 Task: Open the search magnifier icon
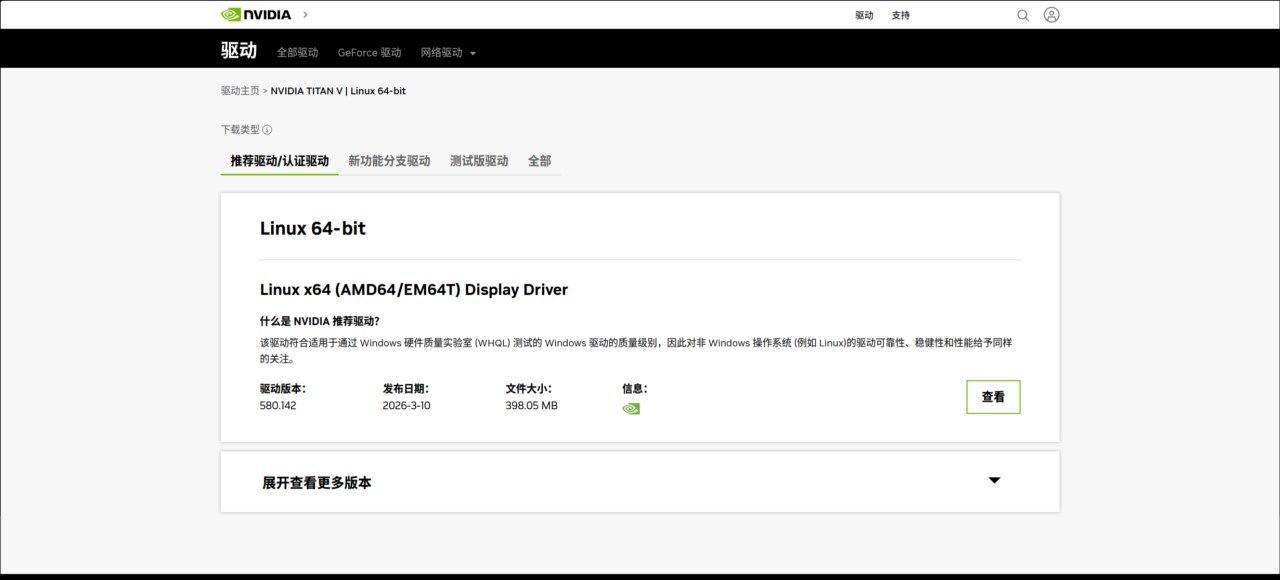[1023, 15]
